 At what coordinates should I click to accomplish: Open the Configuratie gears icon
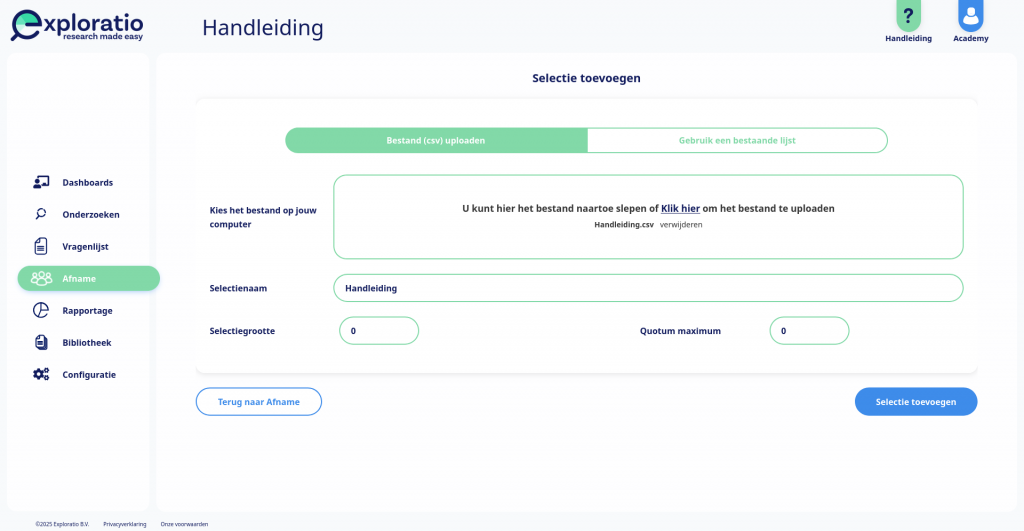click(x=41, y=374)
